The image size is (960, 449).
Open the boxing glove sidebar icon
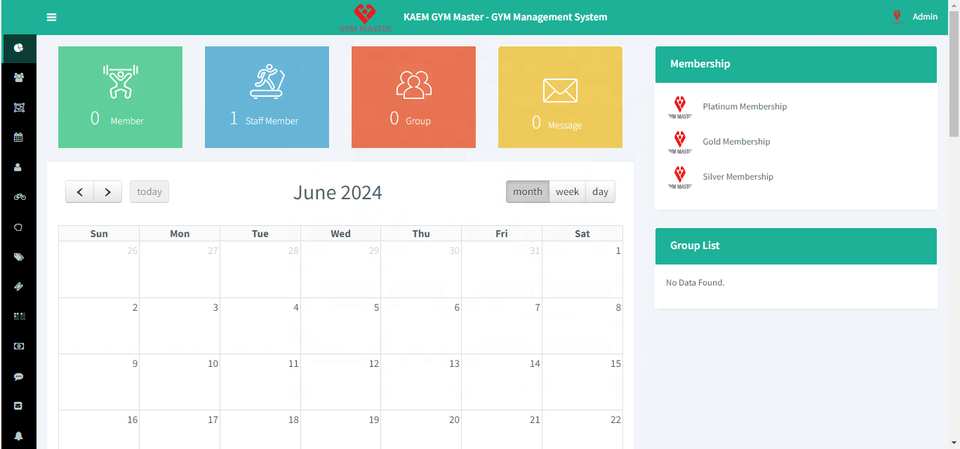pyautogui.click(x=18, y=227)
